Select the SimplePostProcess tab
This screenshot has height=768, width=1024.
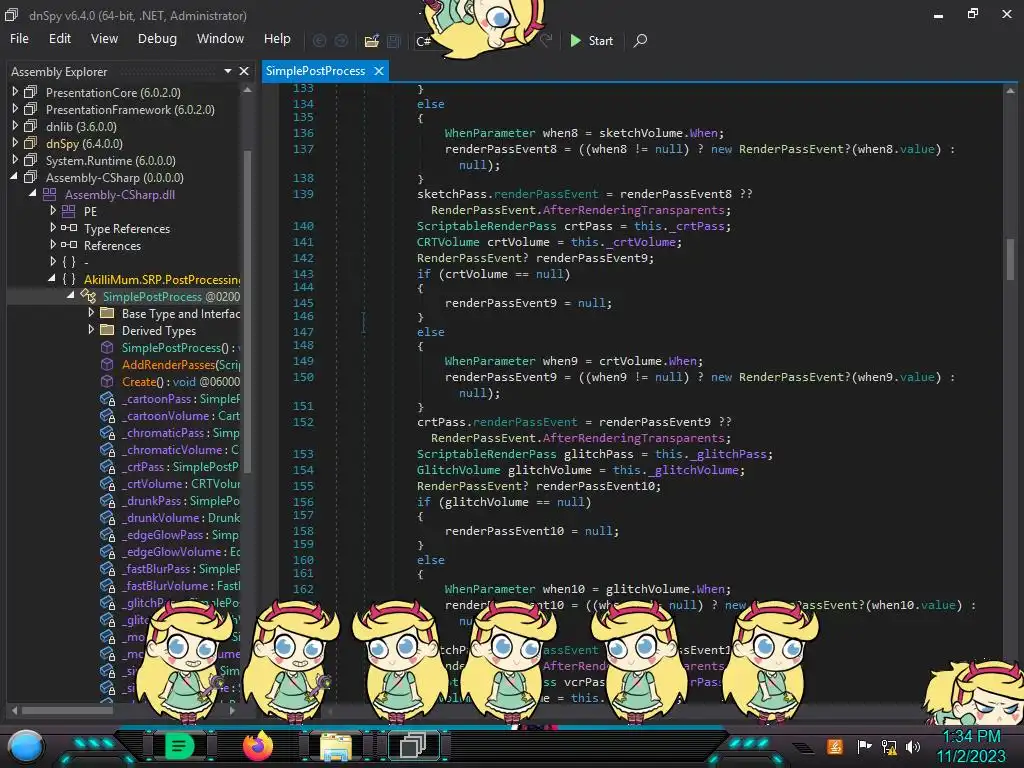(315, 71)
